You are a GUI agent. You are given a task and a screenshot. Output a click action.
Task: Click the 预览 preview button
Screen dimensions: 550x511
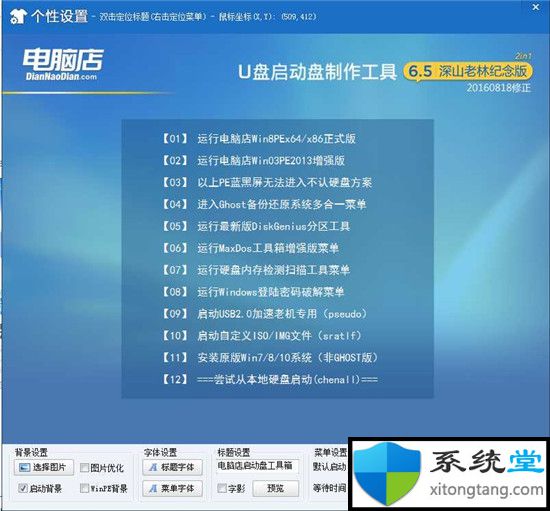click(x=275, y=488)
